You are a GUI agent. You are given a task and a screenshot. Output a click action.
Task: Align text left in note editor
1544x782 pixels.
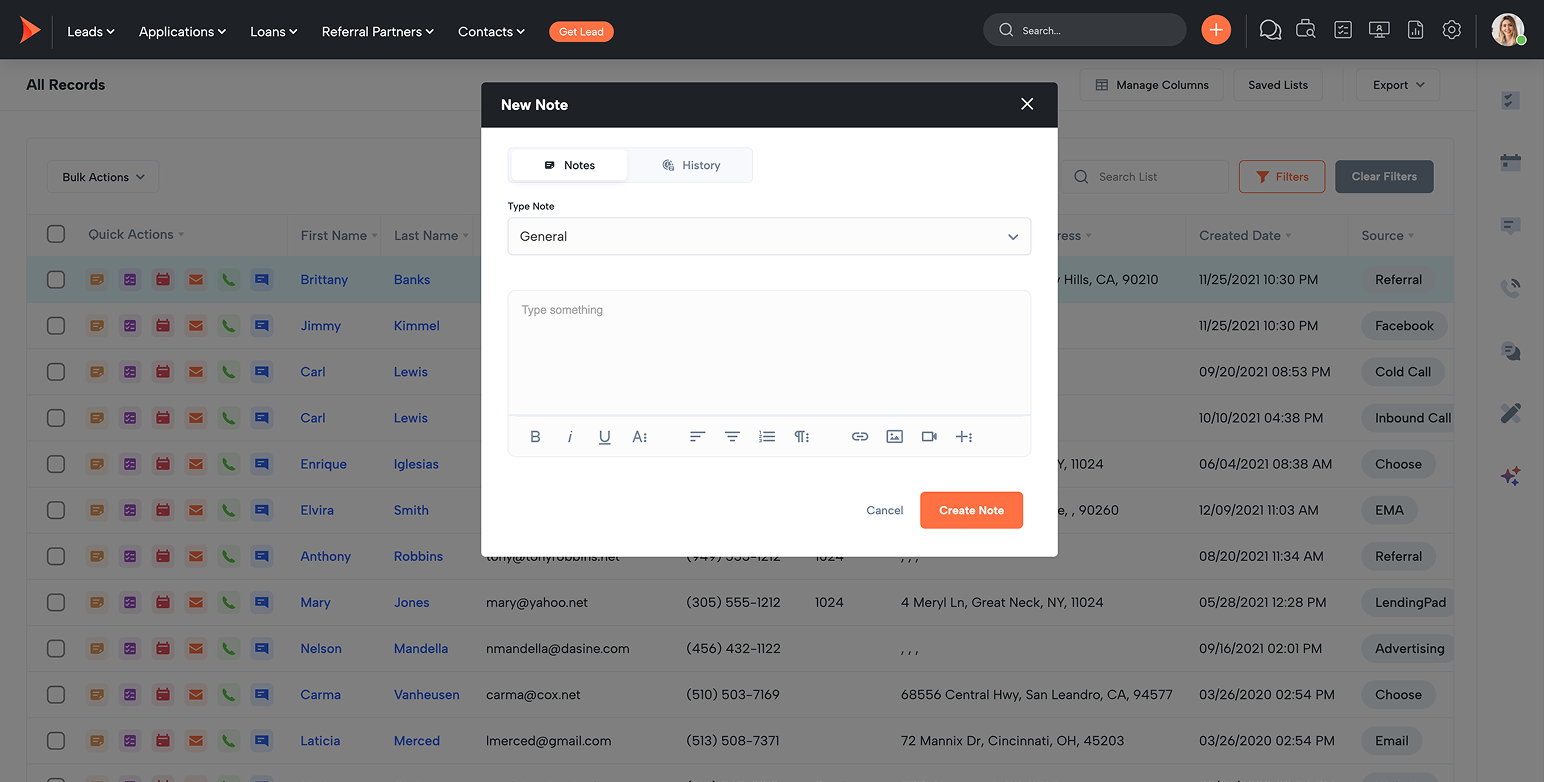[697, 437]
